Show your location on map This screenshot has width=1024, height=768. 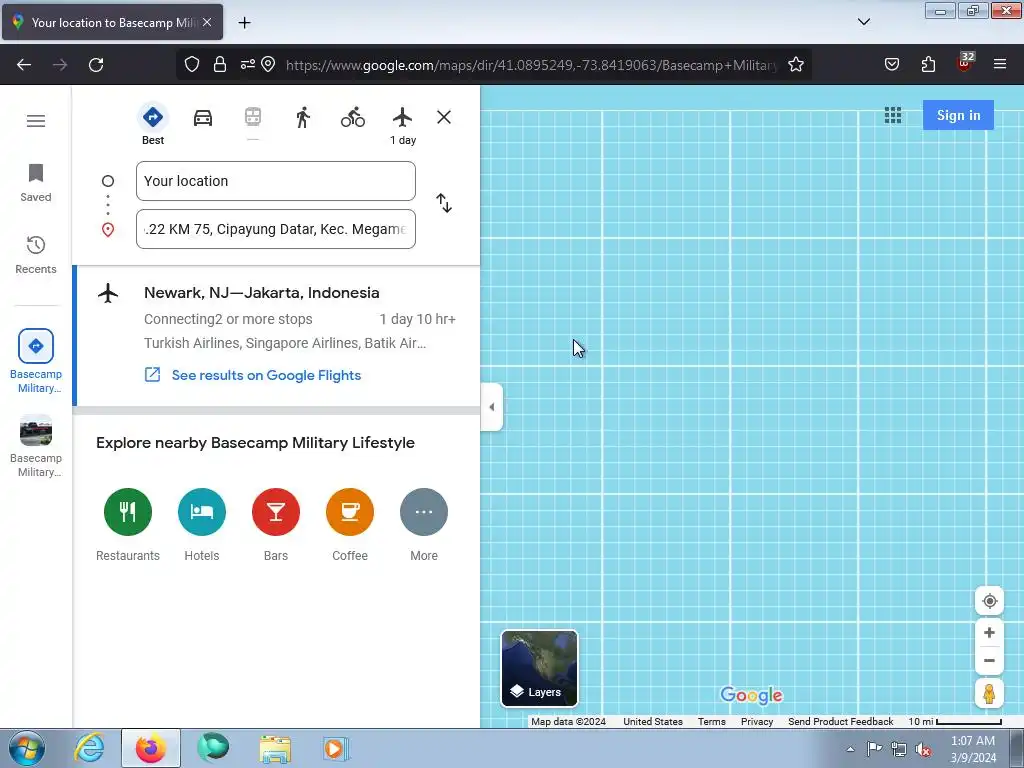(x=989, y=601)
